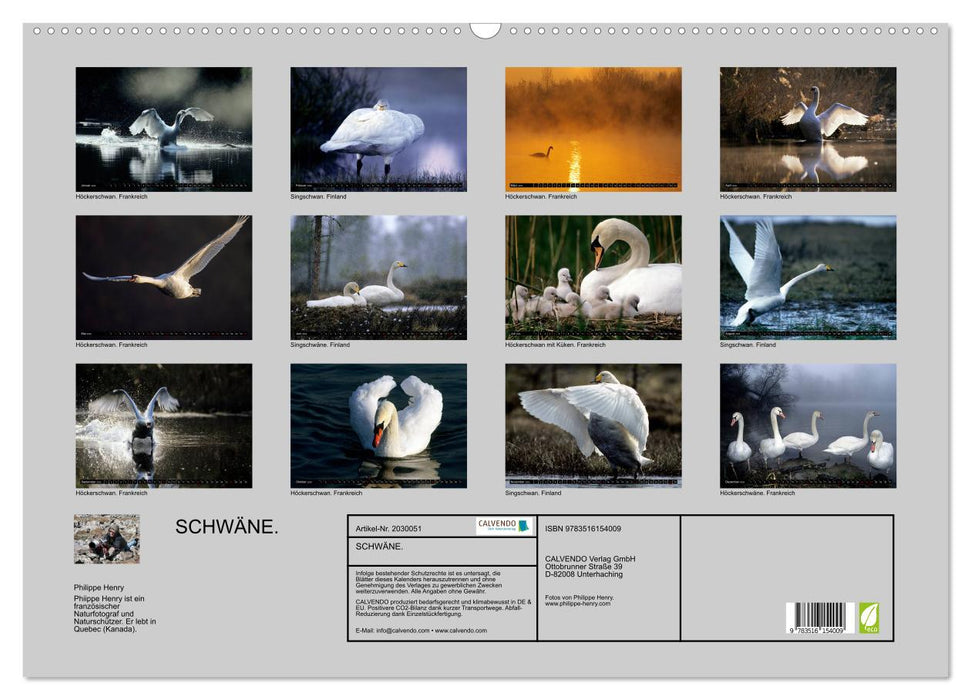Select the Singschwäne Finland nesting swan photo

point(380,278)
